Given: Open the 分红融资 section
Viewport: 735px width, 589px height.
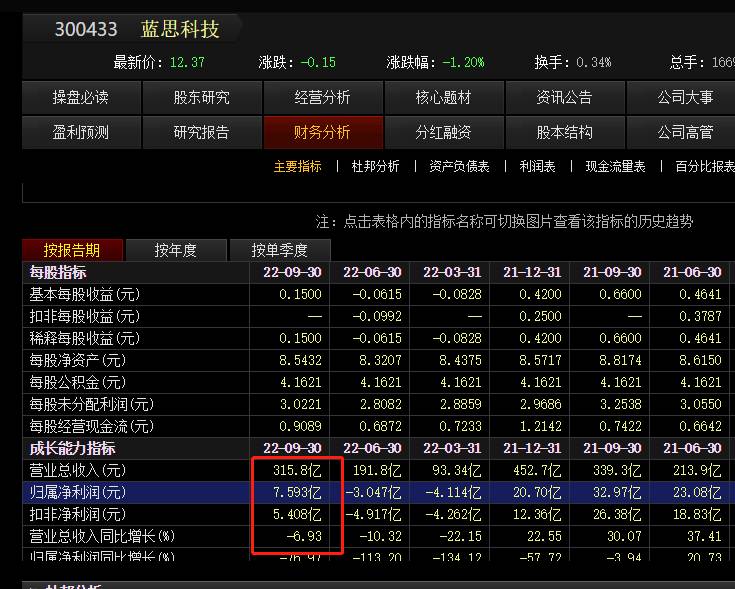Looking at the screenshot, I should (x=444, y=133).
